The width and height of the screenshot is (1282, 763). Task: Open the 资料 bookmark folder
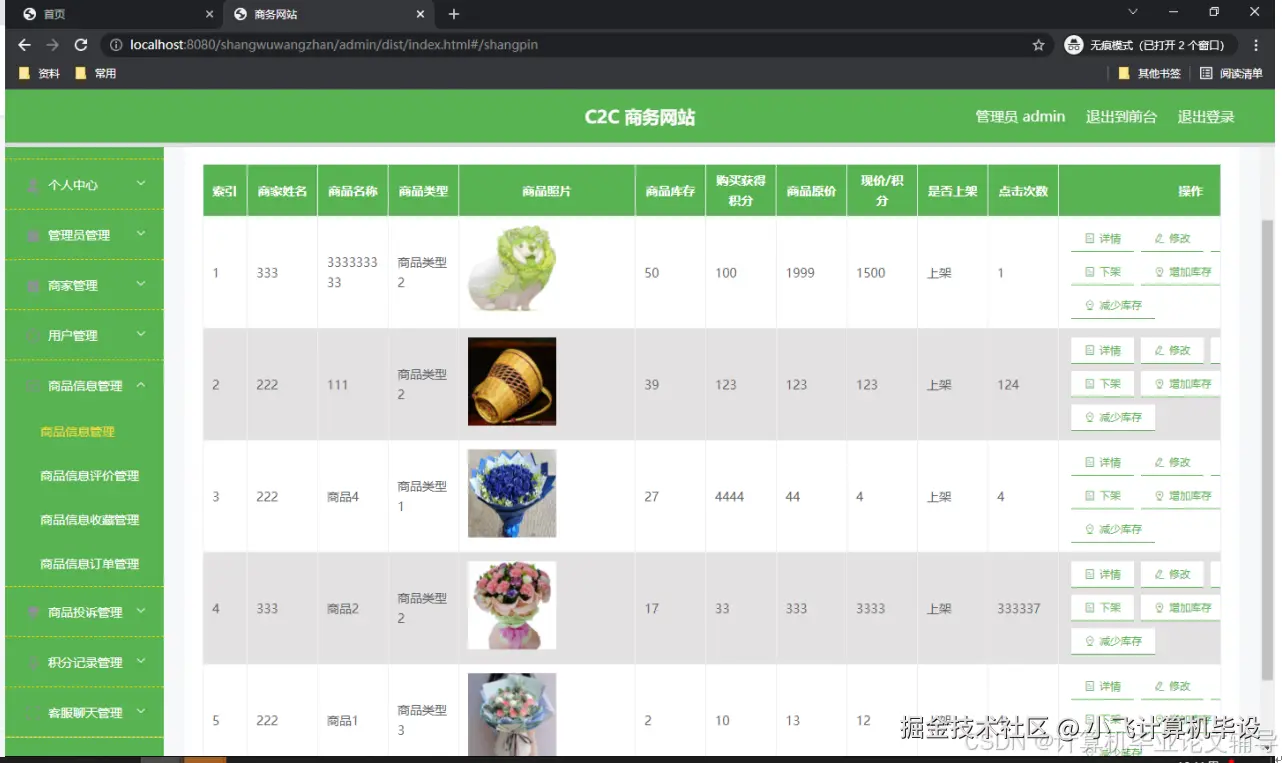[40, 73]
